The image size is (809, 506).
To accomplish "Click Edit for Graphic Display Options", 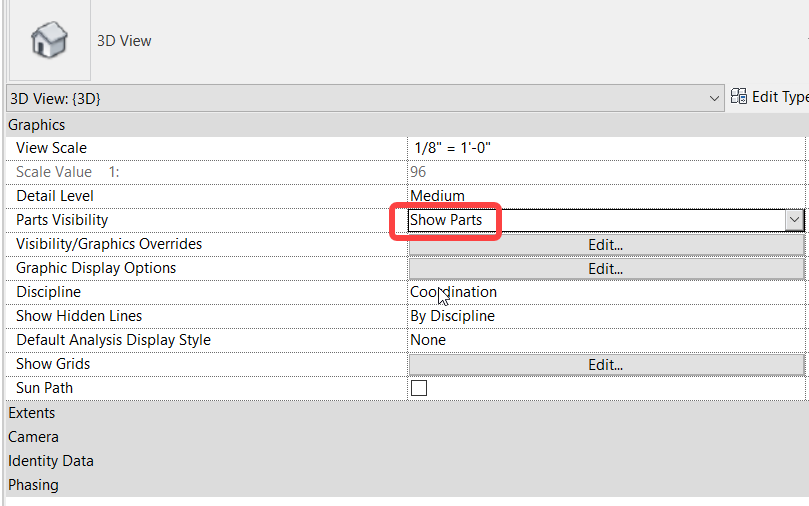I will (x=605, y=268).
